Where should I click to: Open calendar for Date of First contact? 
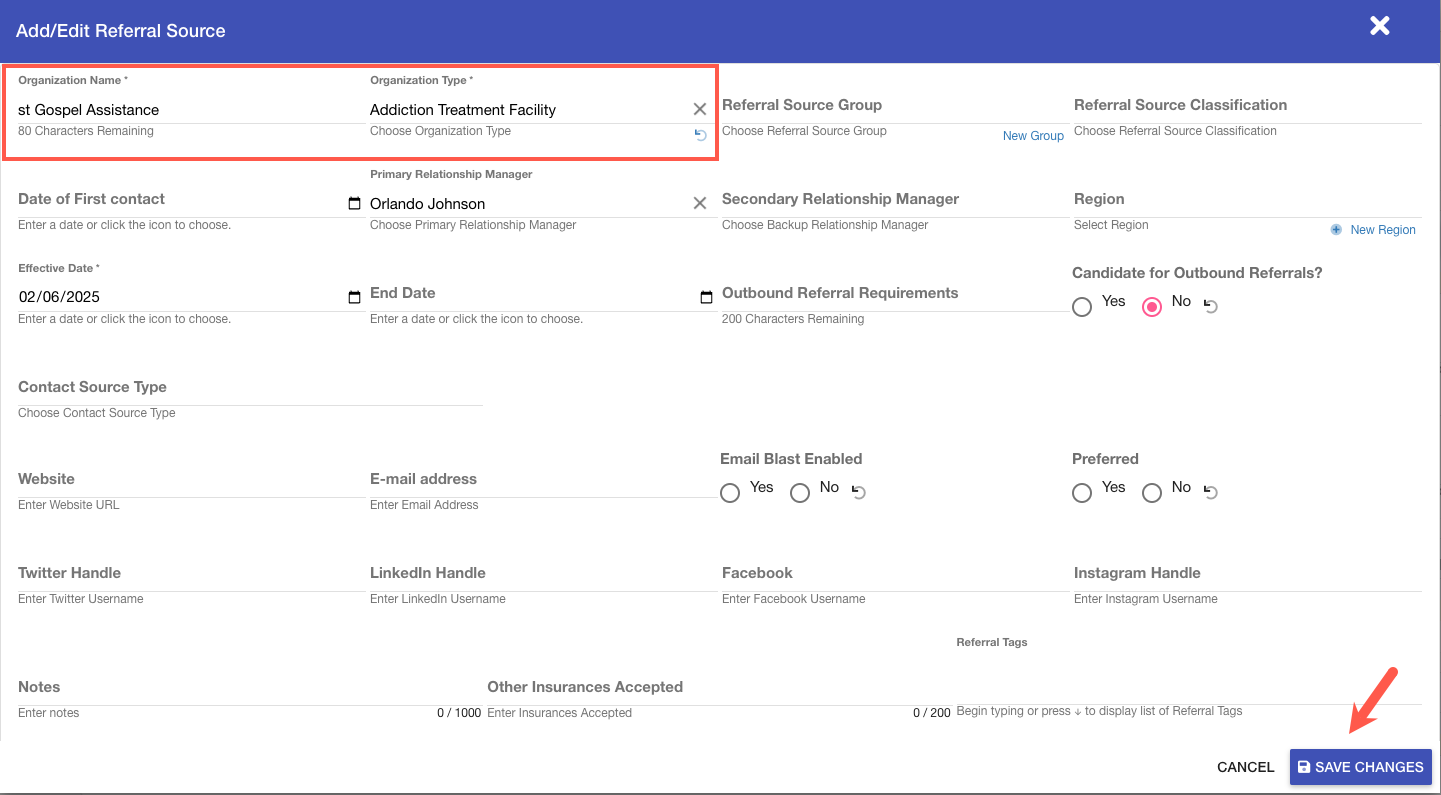tap(354, 204)
